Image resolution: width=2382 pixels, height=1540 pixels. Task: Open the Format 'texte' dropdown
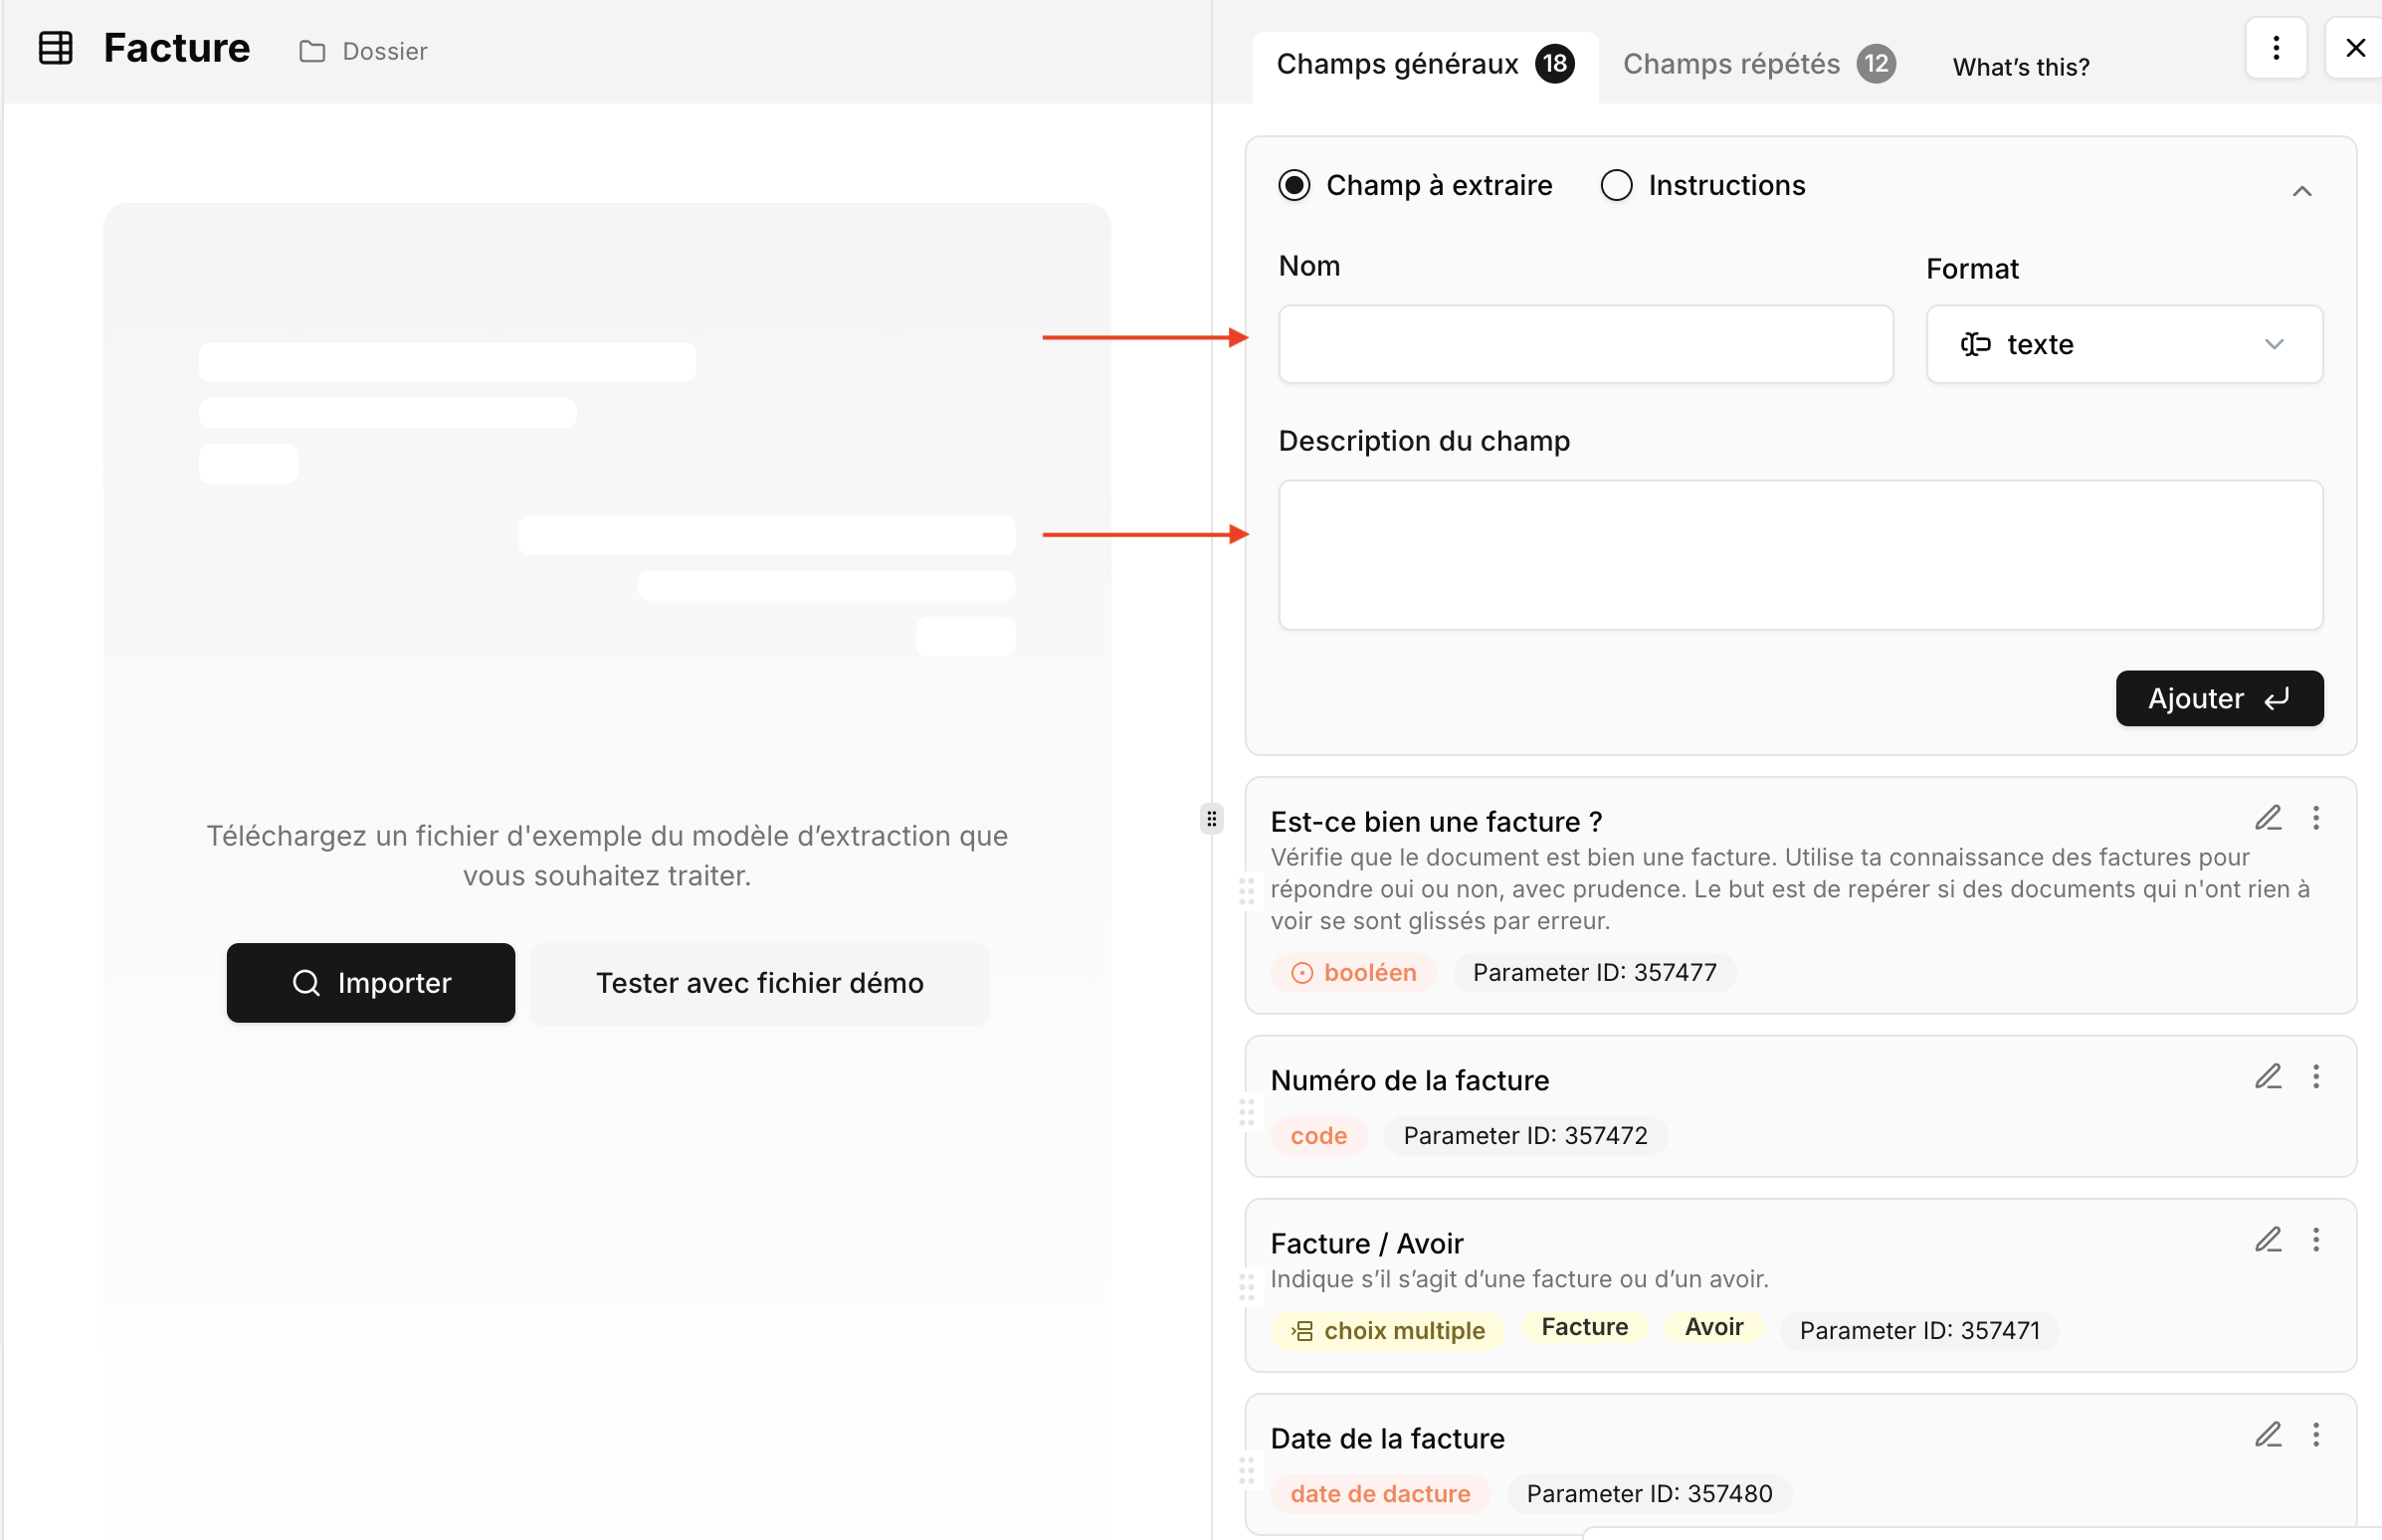pos(2123,344)
